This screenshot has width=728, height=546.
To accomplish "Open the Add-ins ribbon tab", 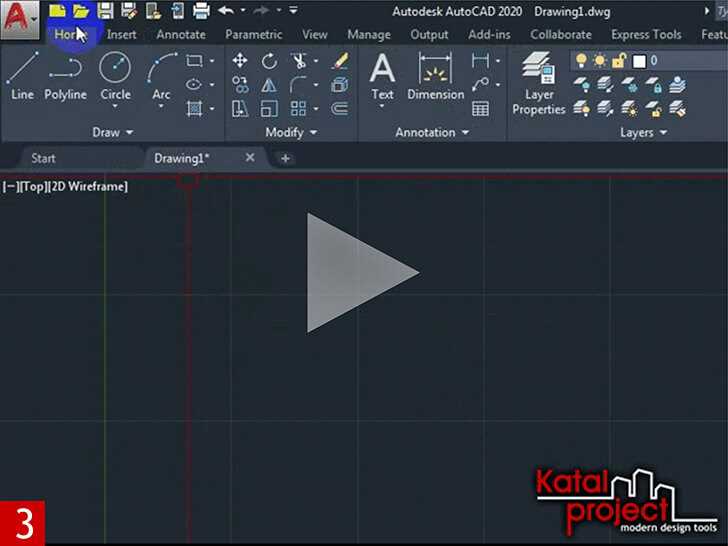I will click(489, 35).
